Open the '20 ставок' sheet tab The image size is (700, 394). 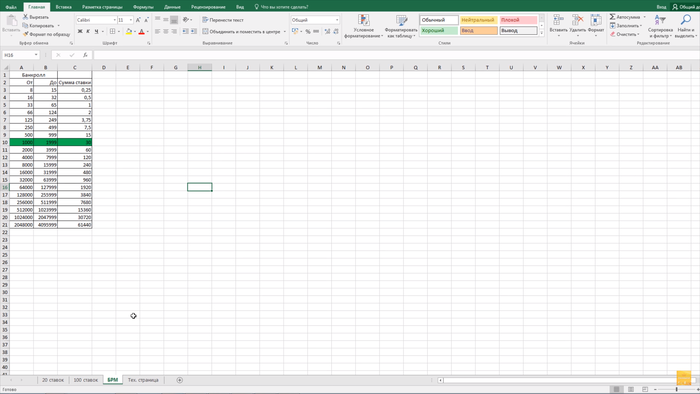(53, 380)
